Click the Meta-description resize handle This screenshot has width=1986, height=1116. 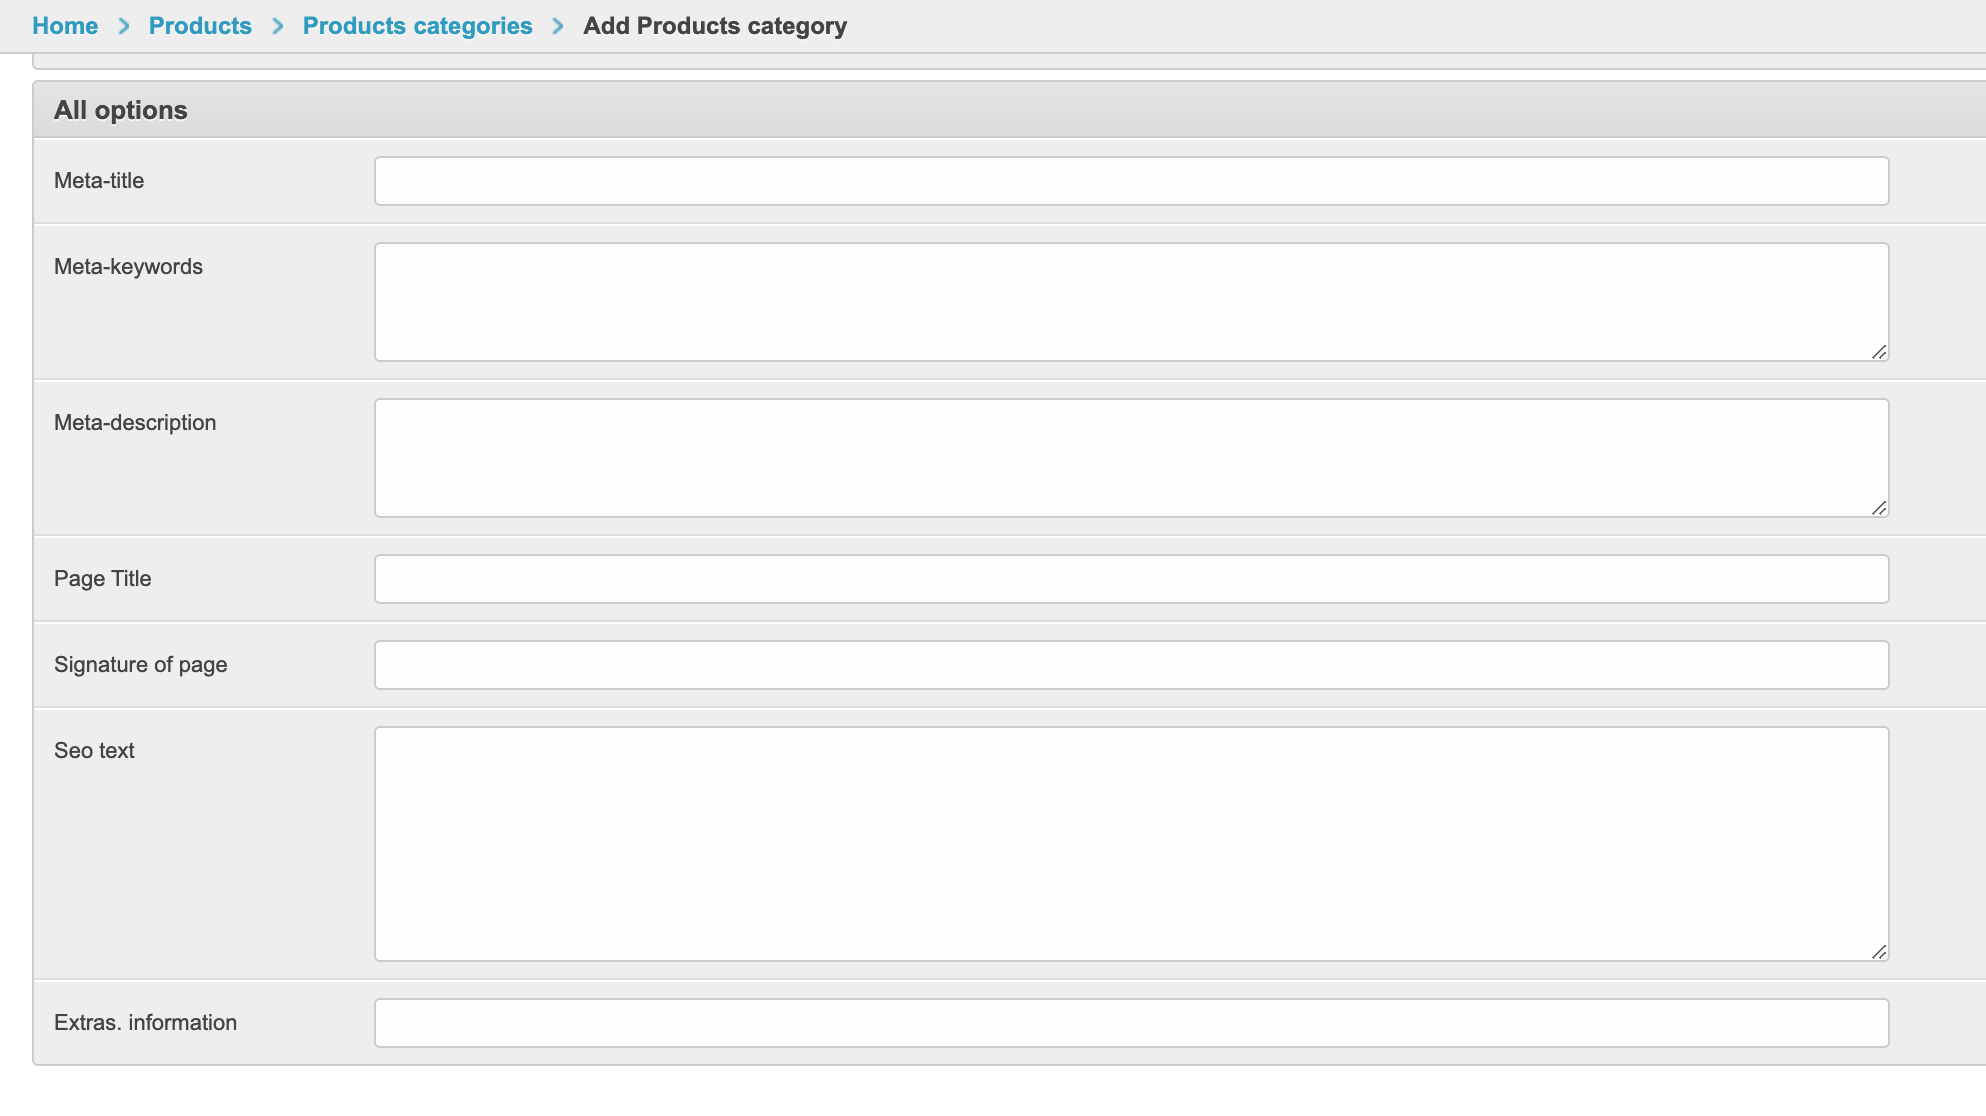click(1879, 508)
